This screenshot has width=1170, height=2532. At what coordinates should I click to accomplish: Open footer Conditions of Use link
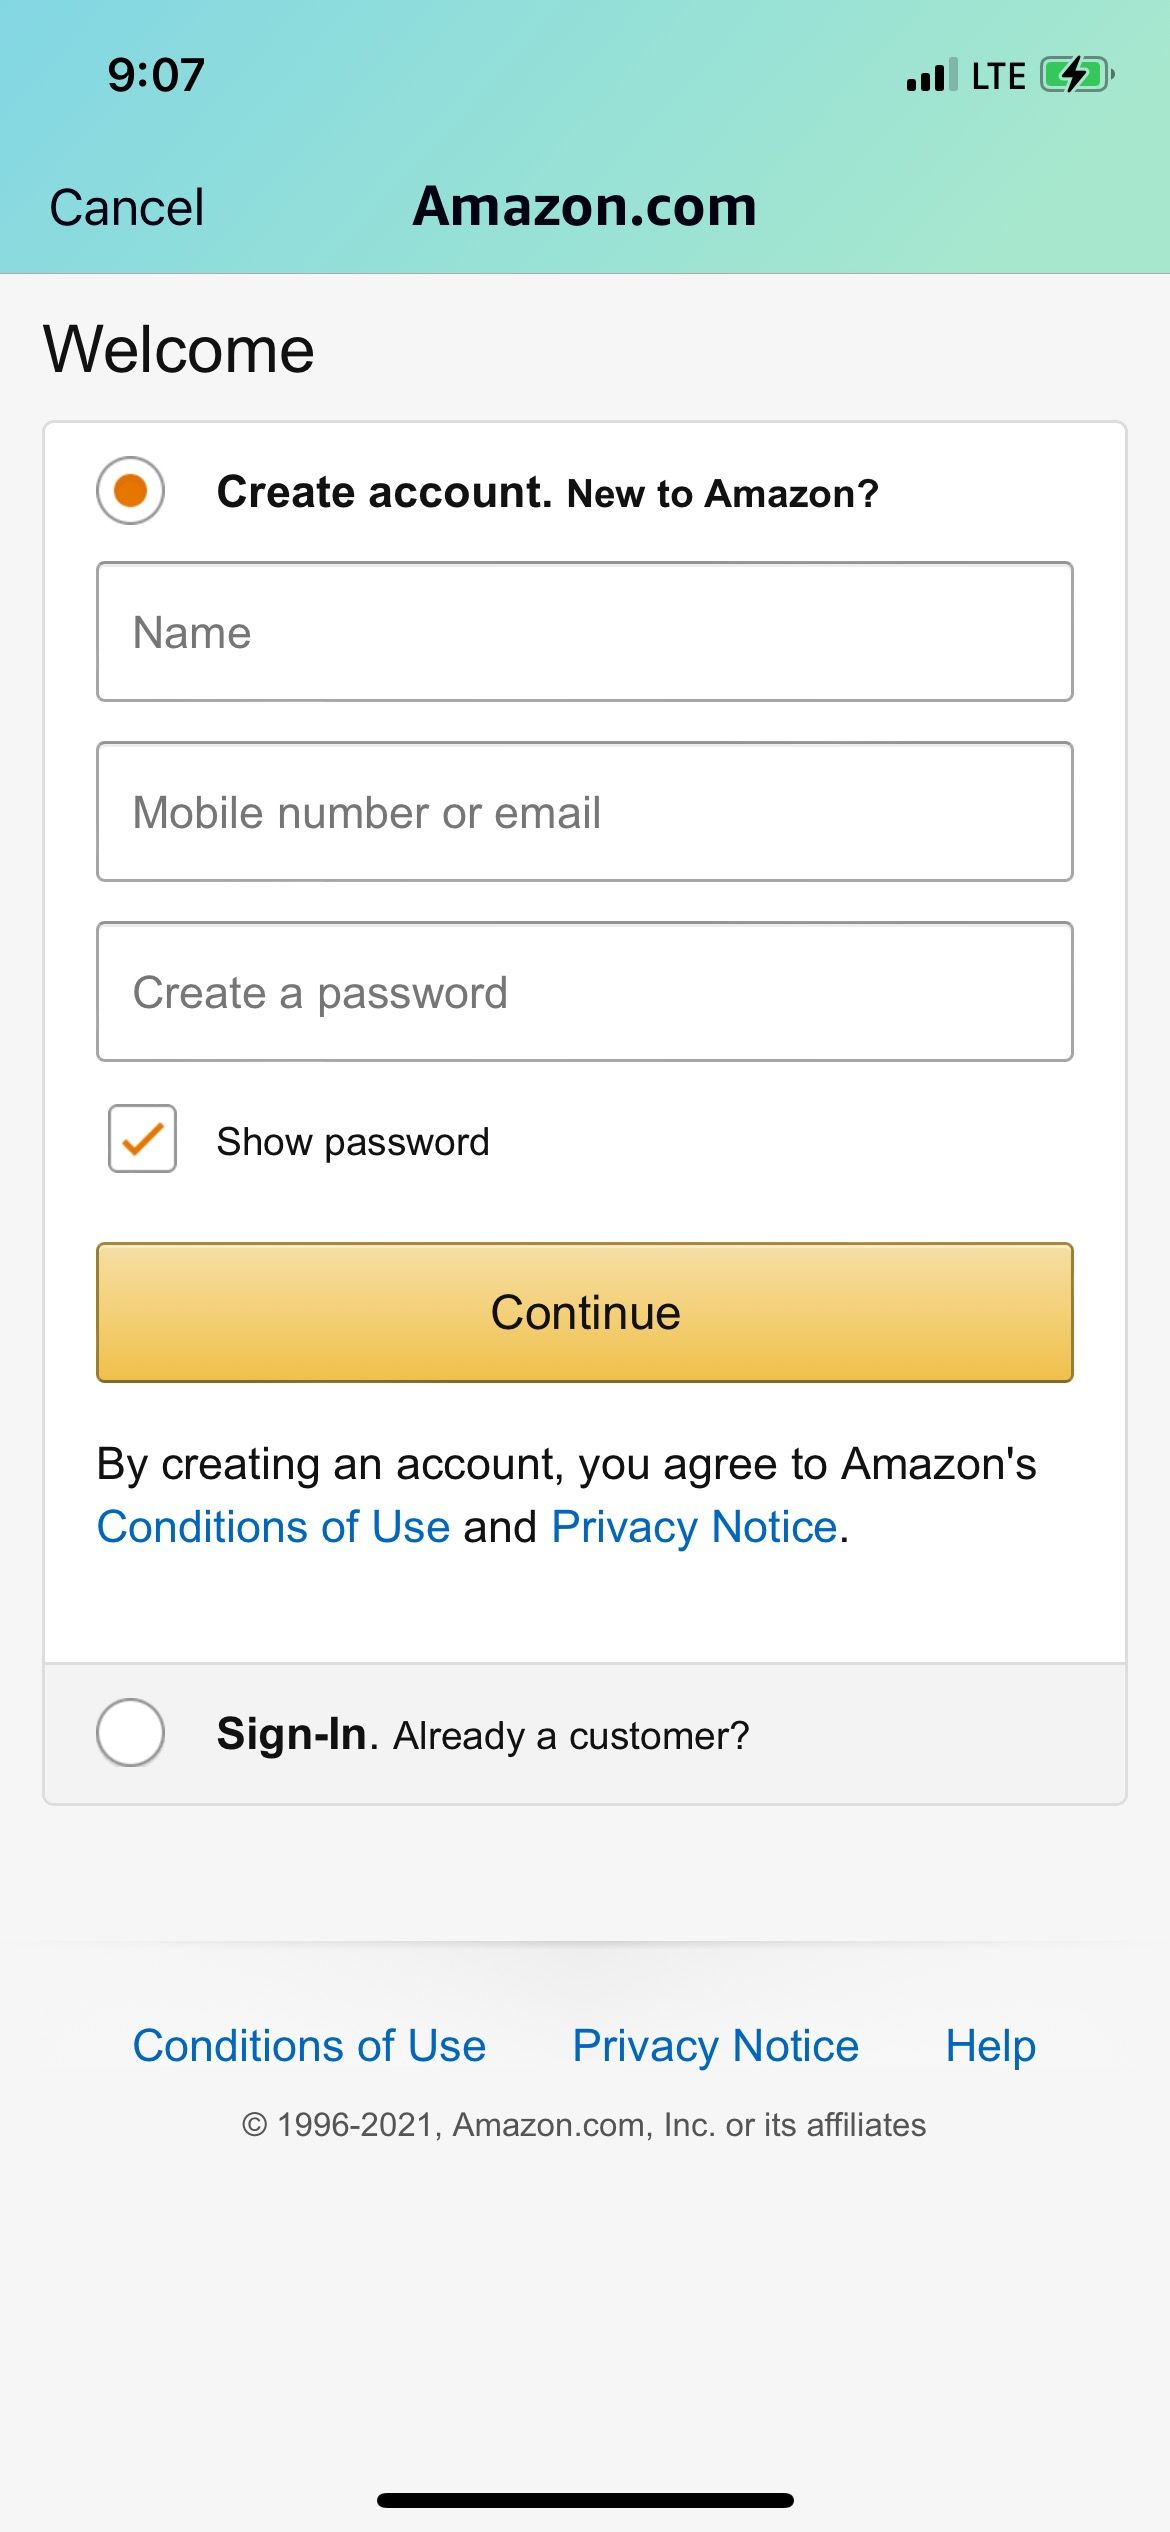[309, 2046]
